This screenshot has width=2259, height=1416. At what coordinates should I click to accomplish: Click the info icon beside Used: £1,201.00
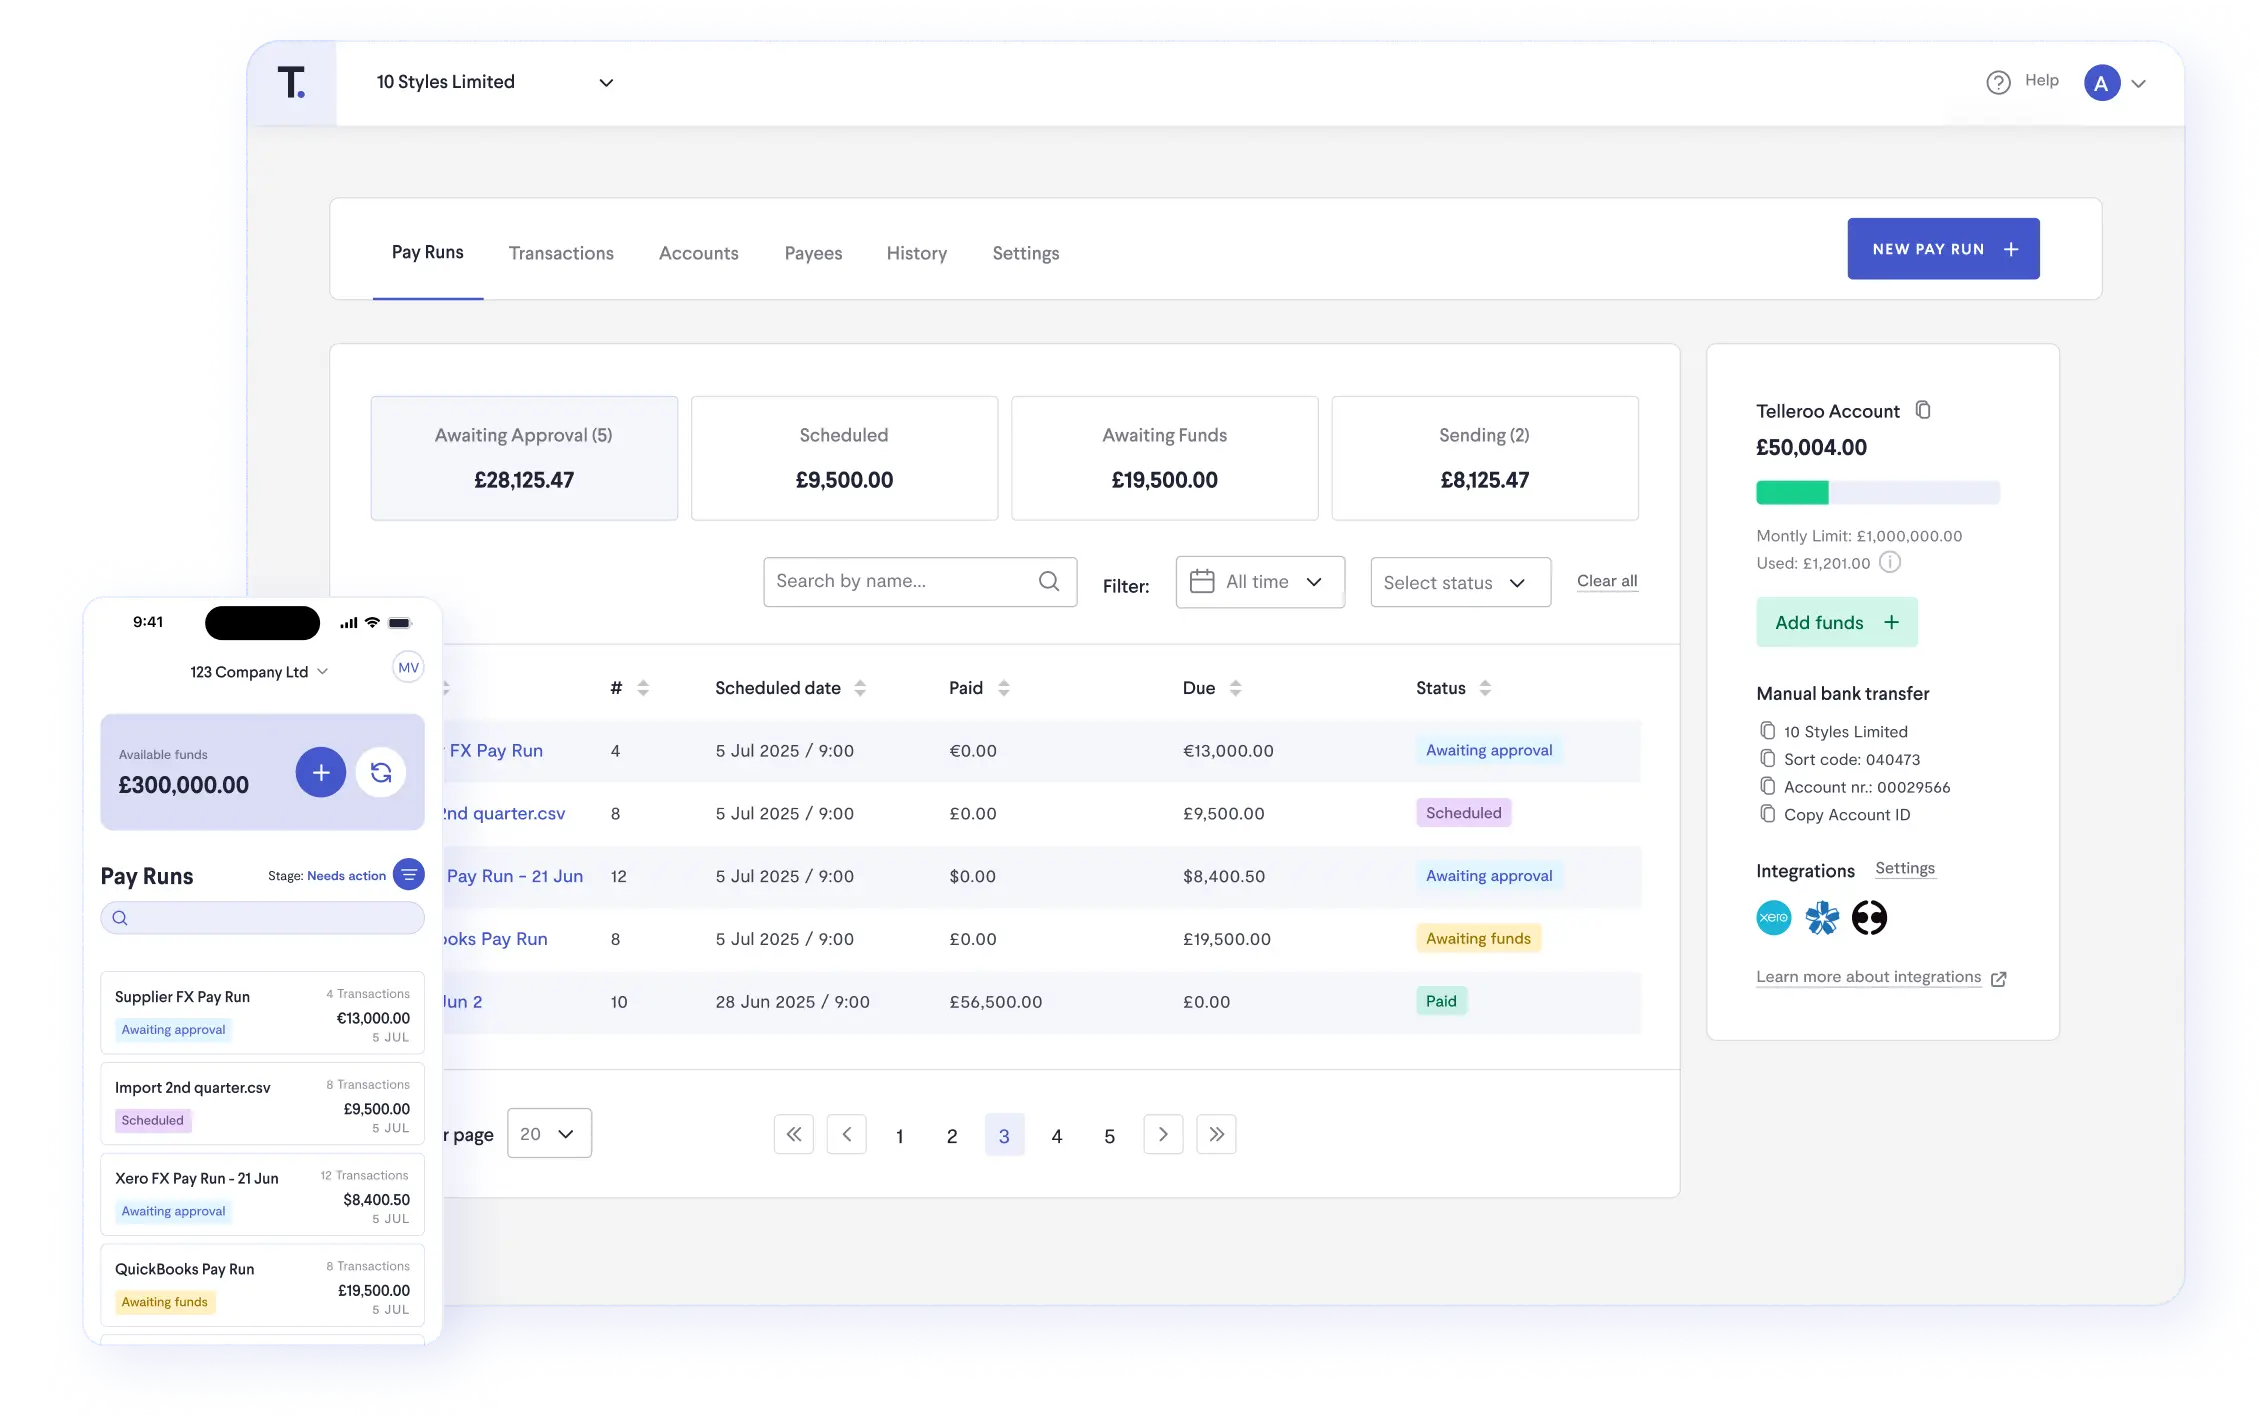1890,562
